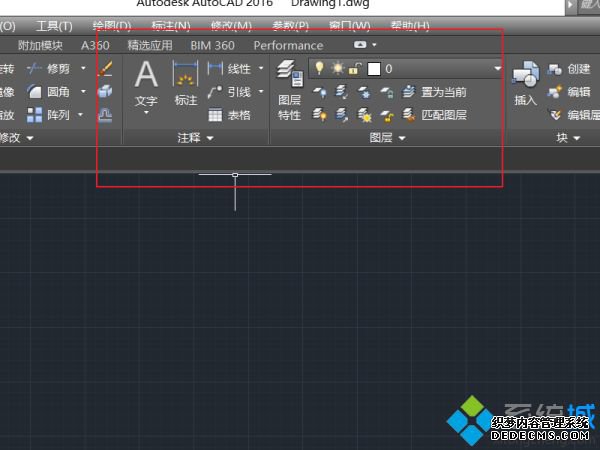This screenshot has width=600, height=450.
Task: Switch to Featured Apps (精选应用) tab
Action: (150, 46)
